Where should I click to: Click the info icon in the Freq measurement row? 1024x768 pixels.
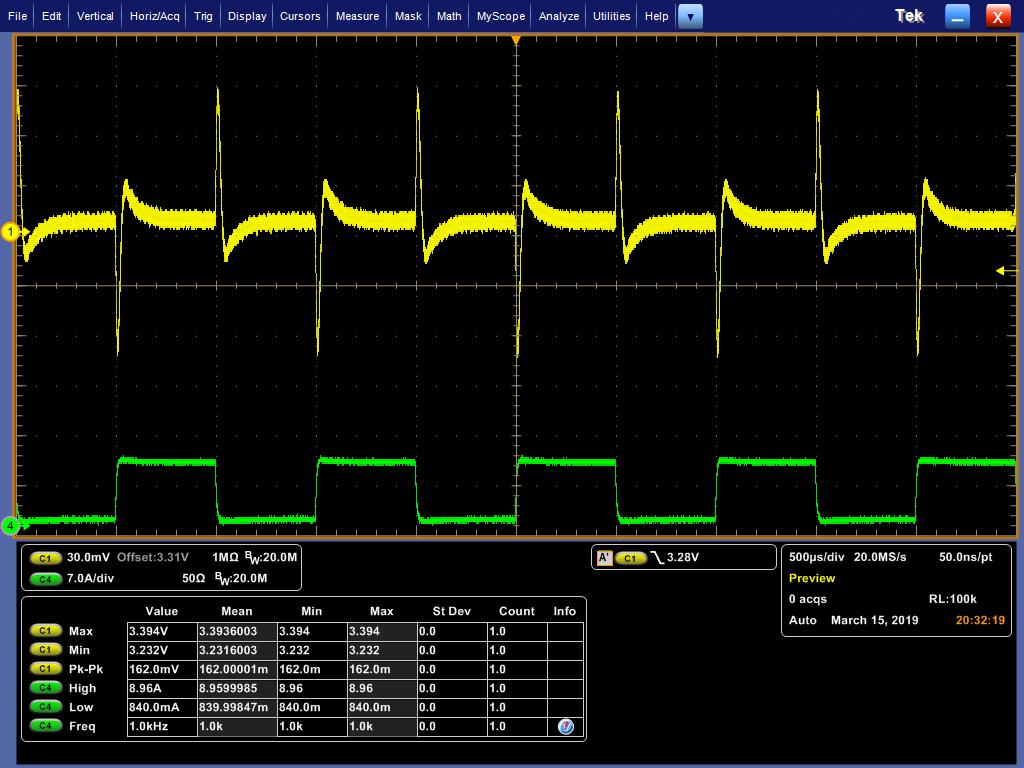tap(565, 727)
